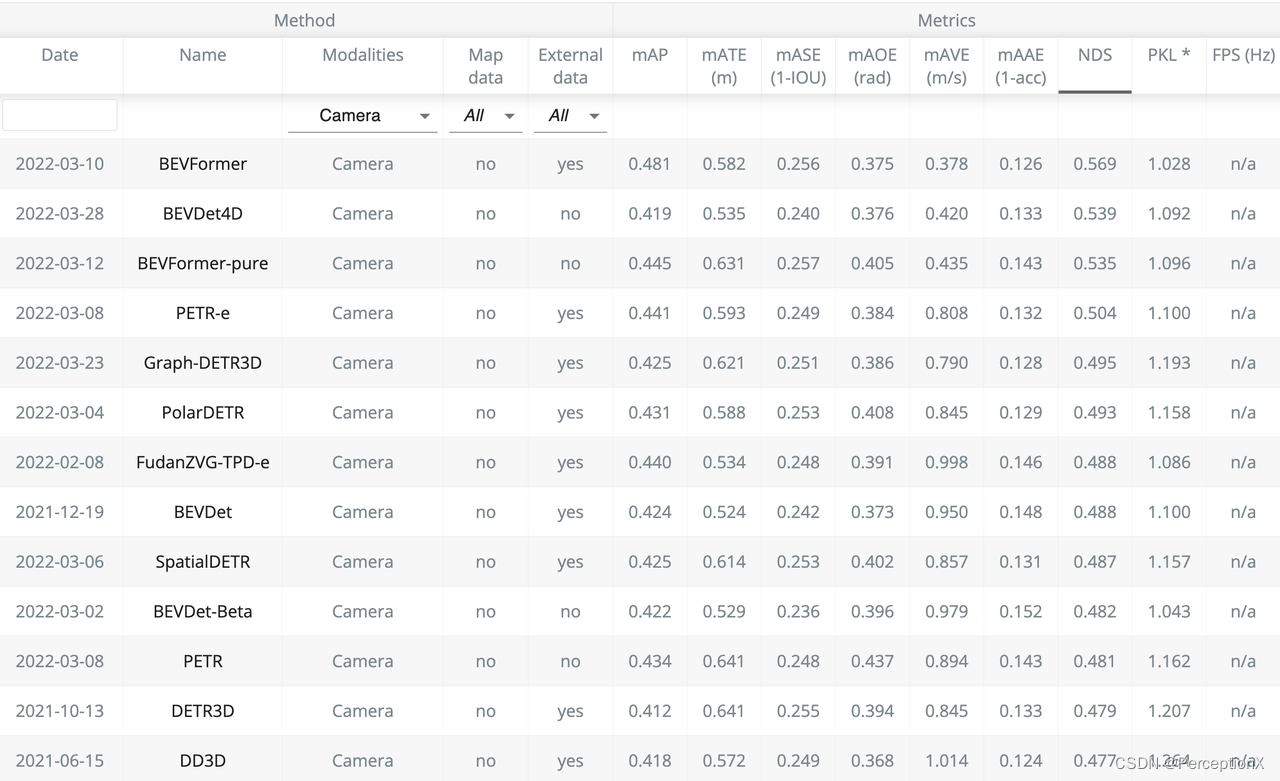Click the Metrics group header
1280x781 pixels.
point(946,20)
